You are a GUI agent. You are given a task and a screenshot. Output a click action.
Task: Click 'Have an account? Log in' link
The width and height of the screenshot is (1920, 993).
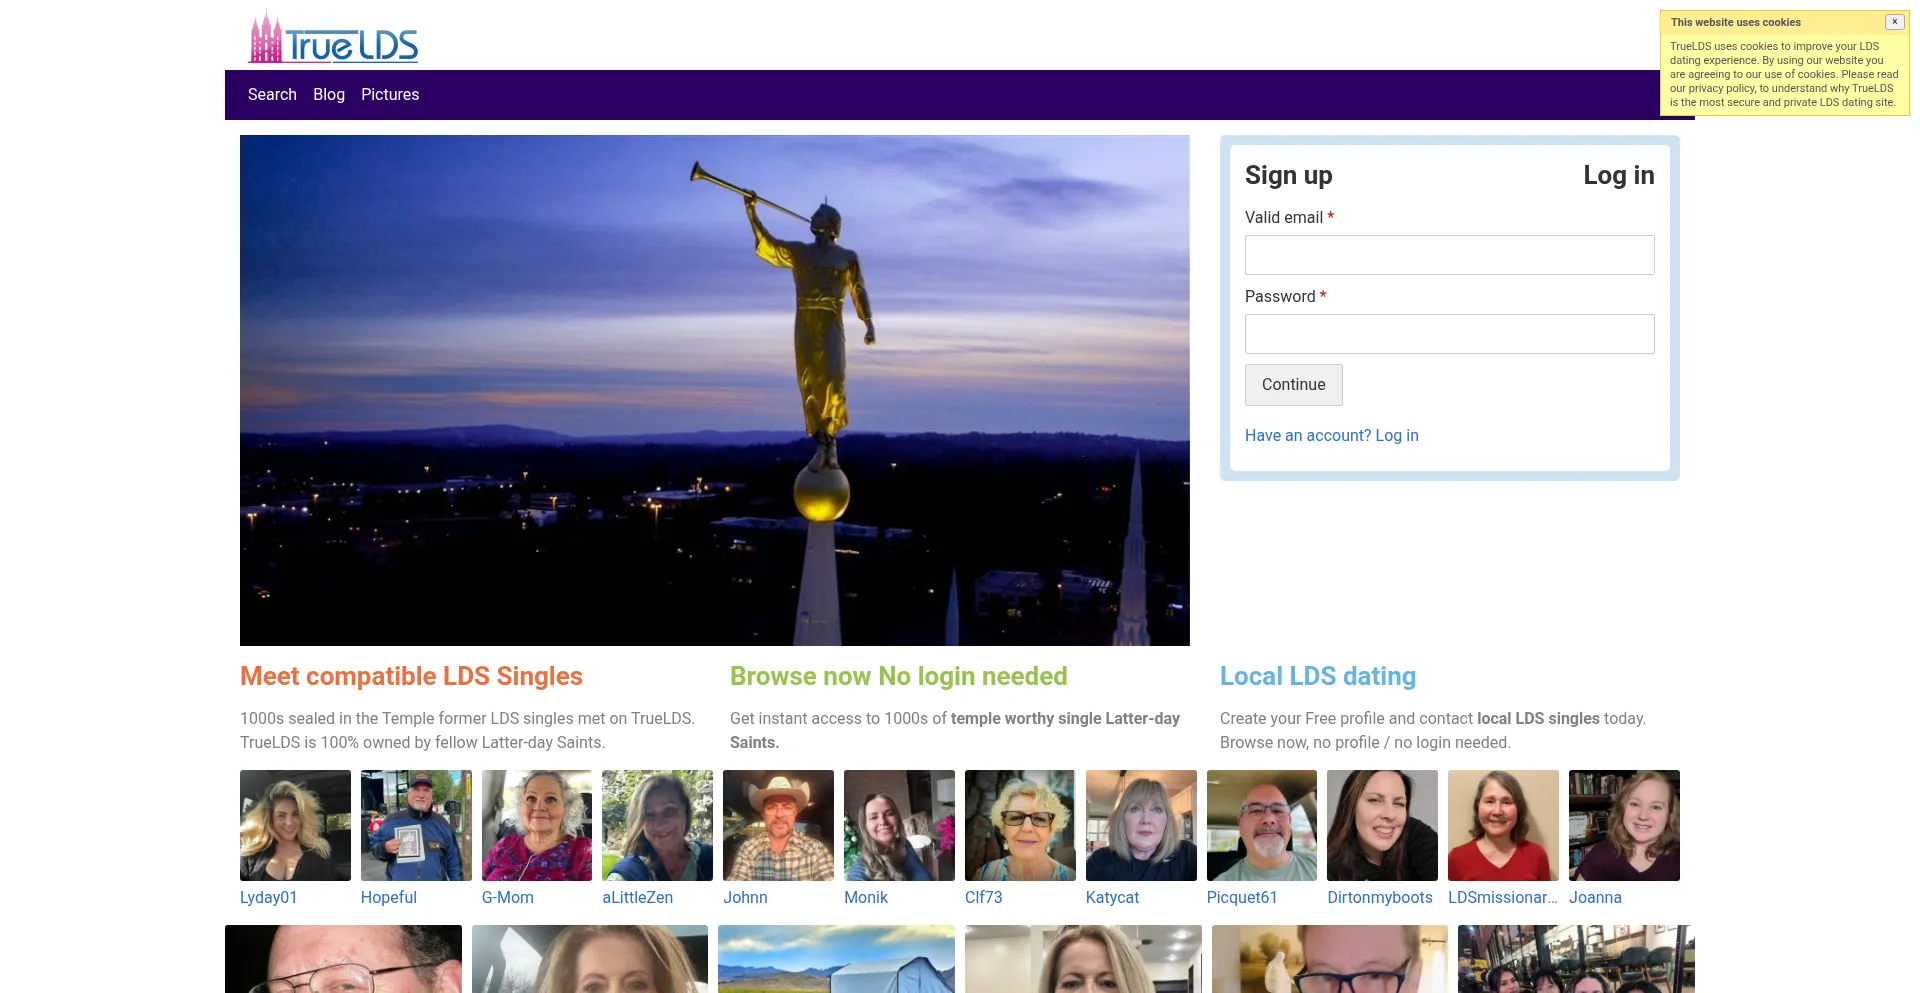(1331, 436)
